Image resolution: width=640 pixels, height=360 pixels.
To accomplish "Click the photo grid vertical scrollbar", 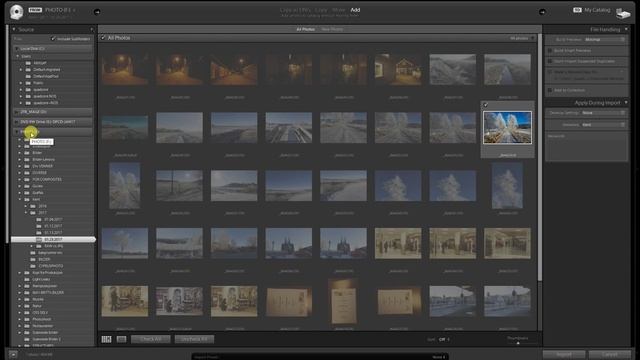I will coord(540,157).
